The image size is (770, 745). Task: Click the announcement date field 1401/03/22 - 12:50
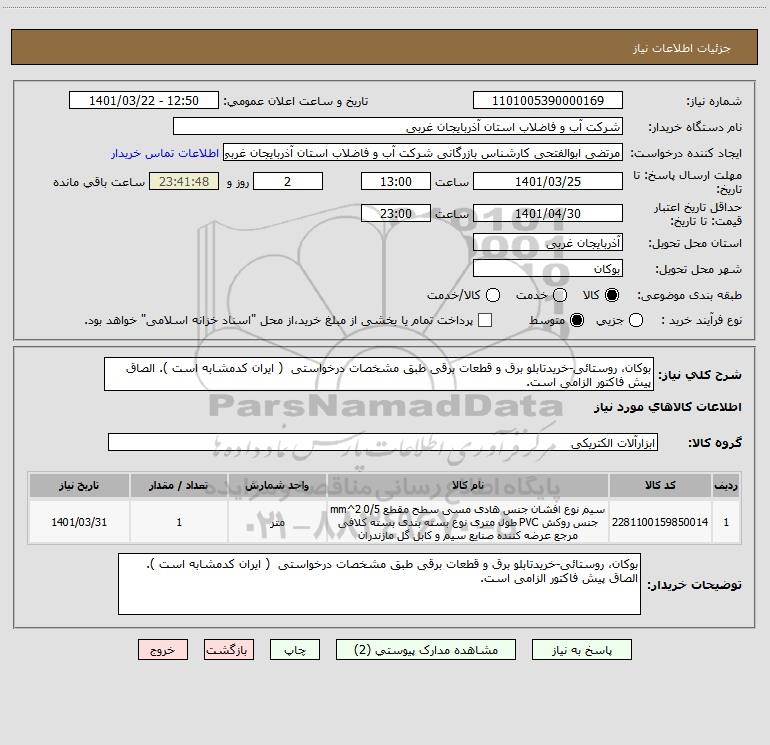(144, 101)
